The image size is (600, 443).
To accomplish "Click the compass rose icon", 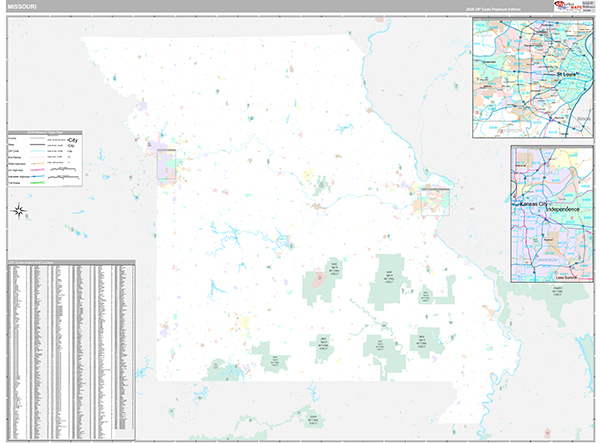I will [18, 210].
